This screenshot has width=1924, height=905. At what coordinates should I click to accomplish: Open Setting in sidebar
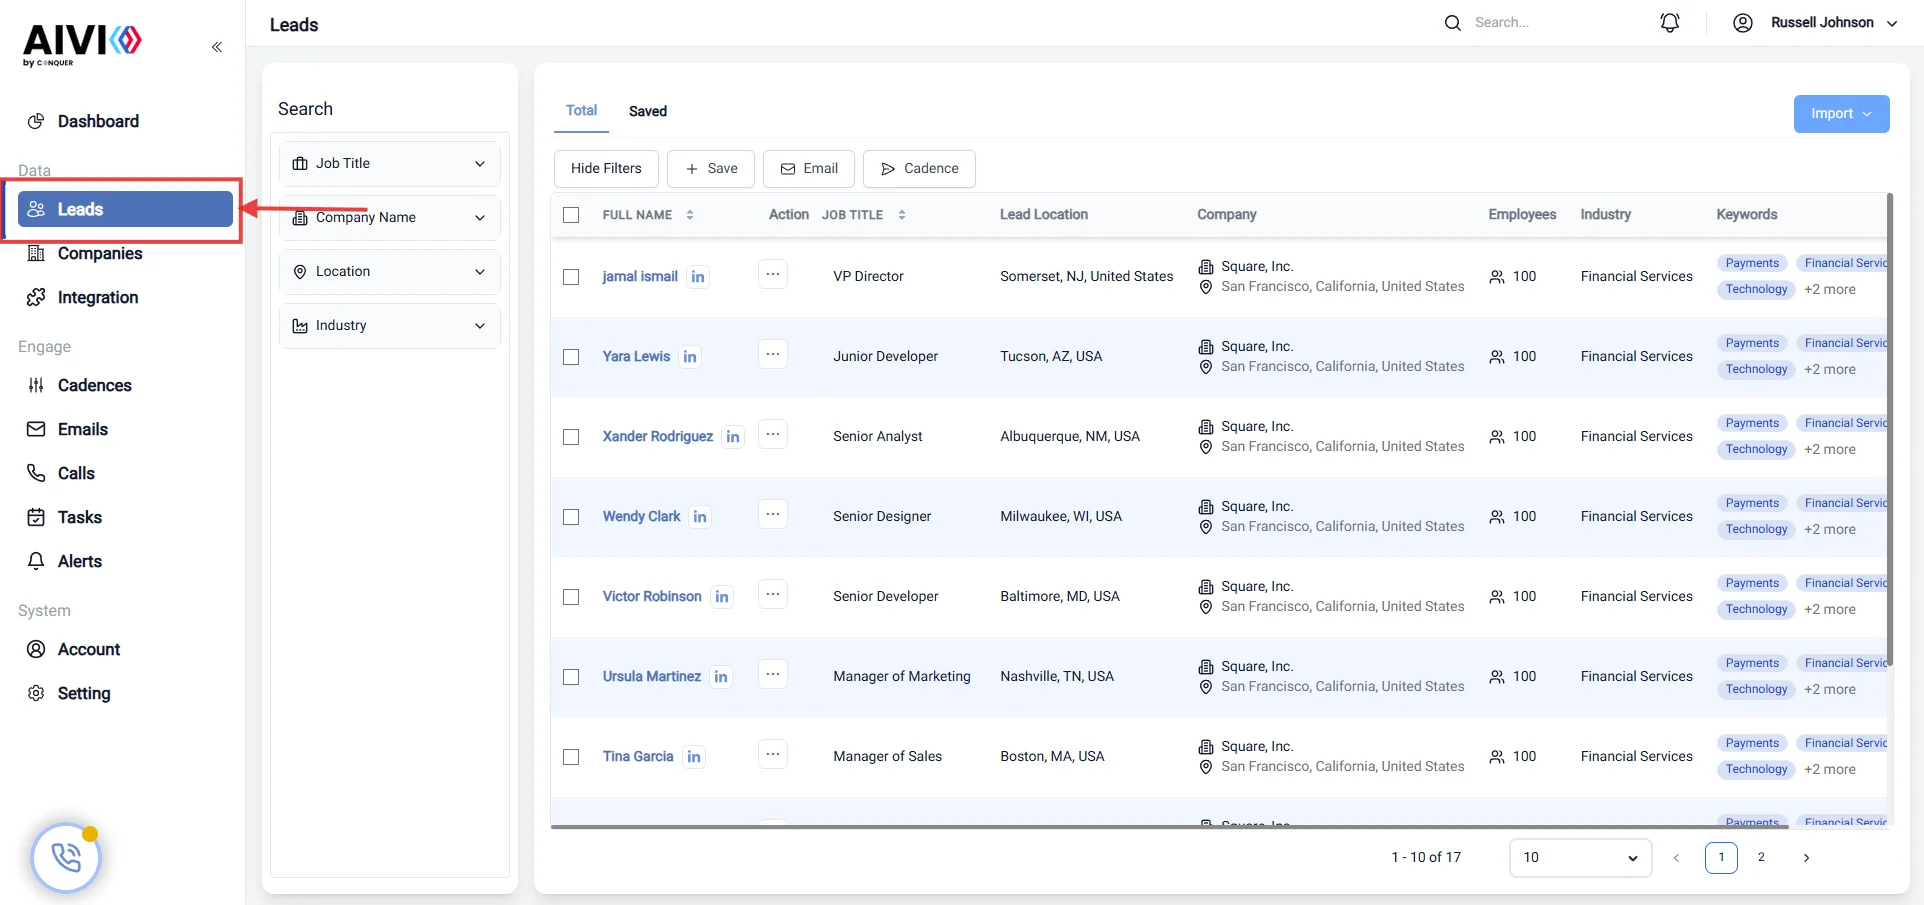click(83, 693)
